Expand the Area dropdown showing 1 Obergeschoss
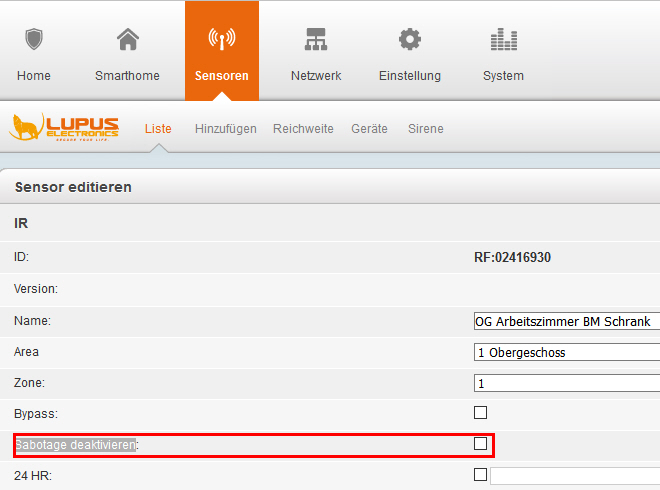The height and width of the screenshot is (490, 660). coord(566,352)
